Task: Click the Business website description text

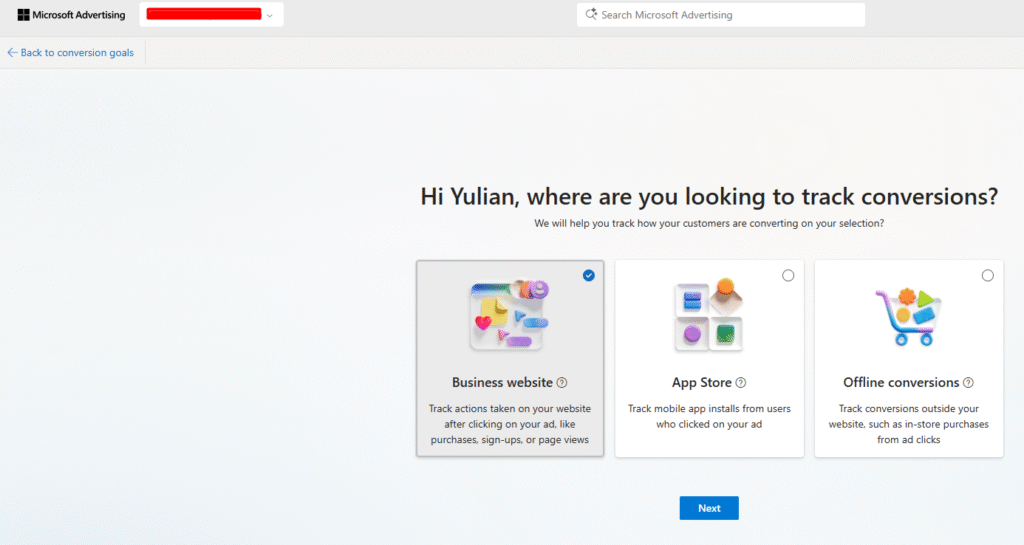Action: (509, 424)
